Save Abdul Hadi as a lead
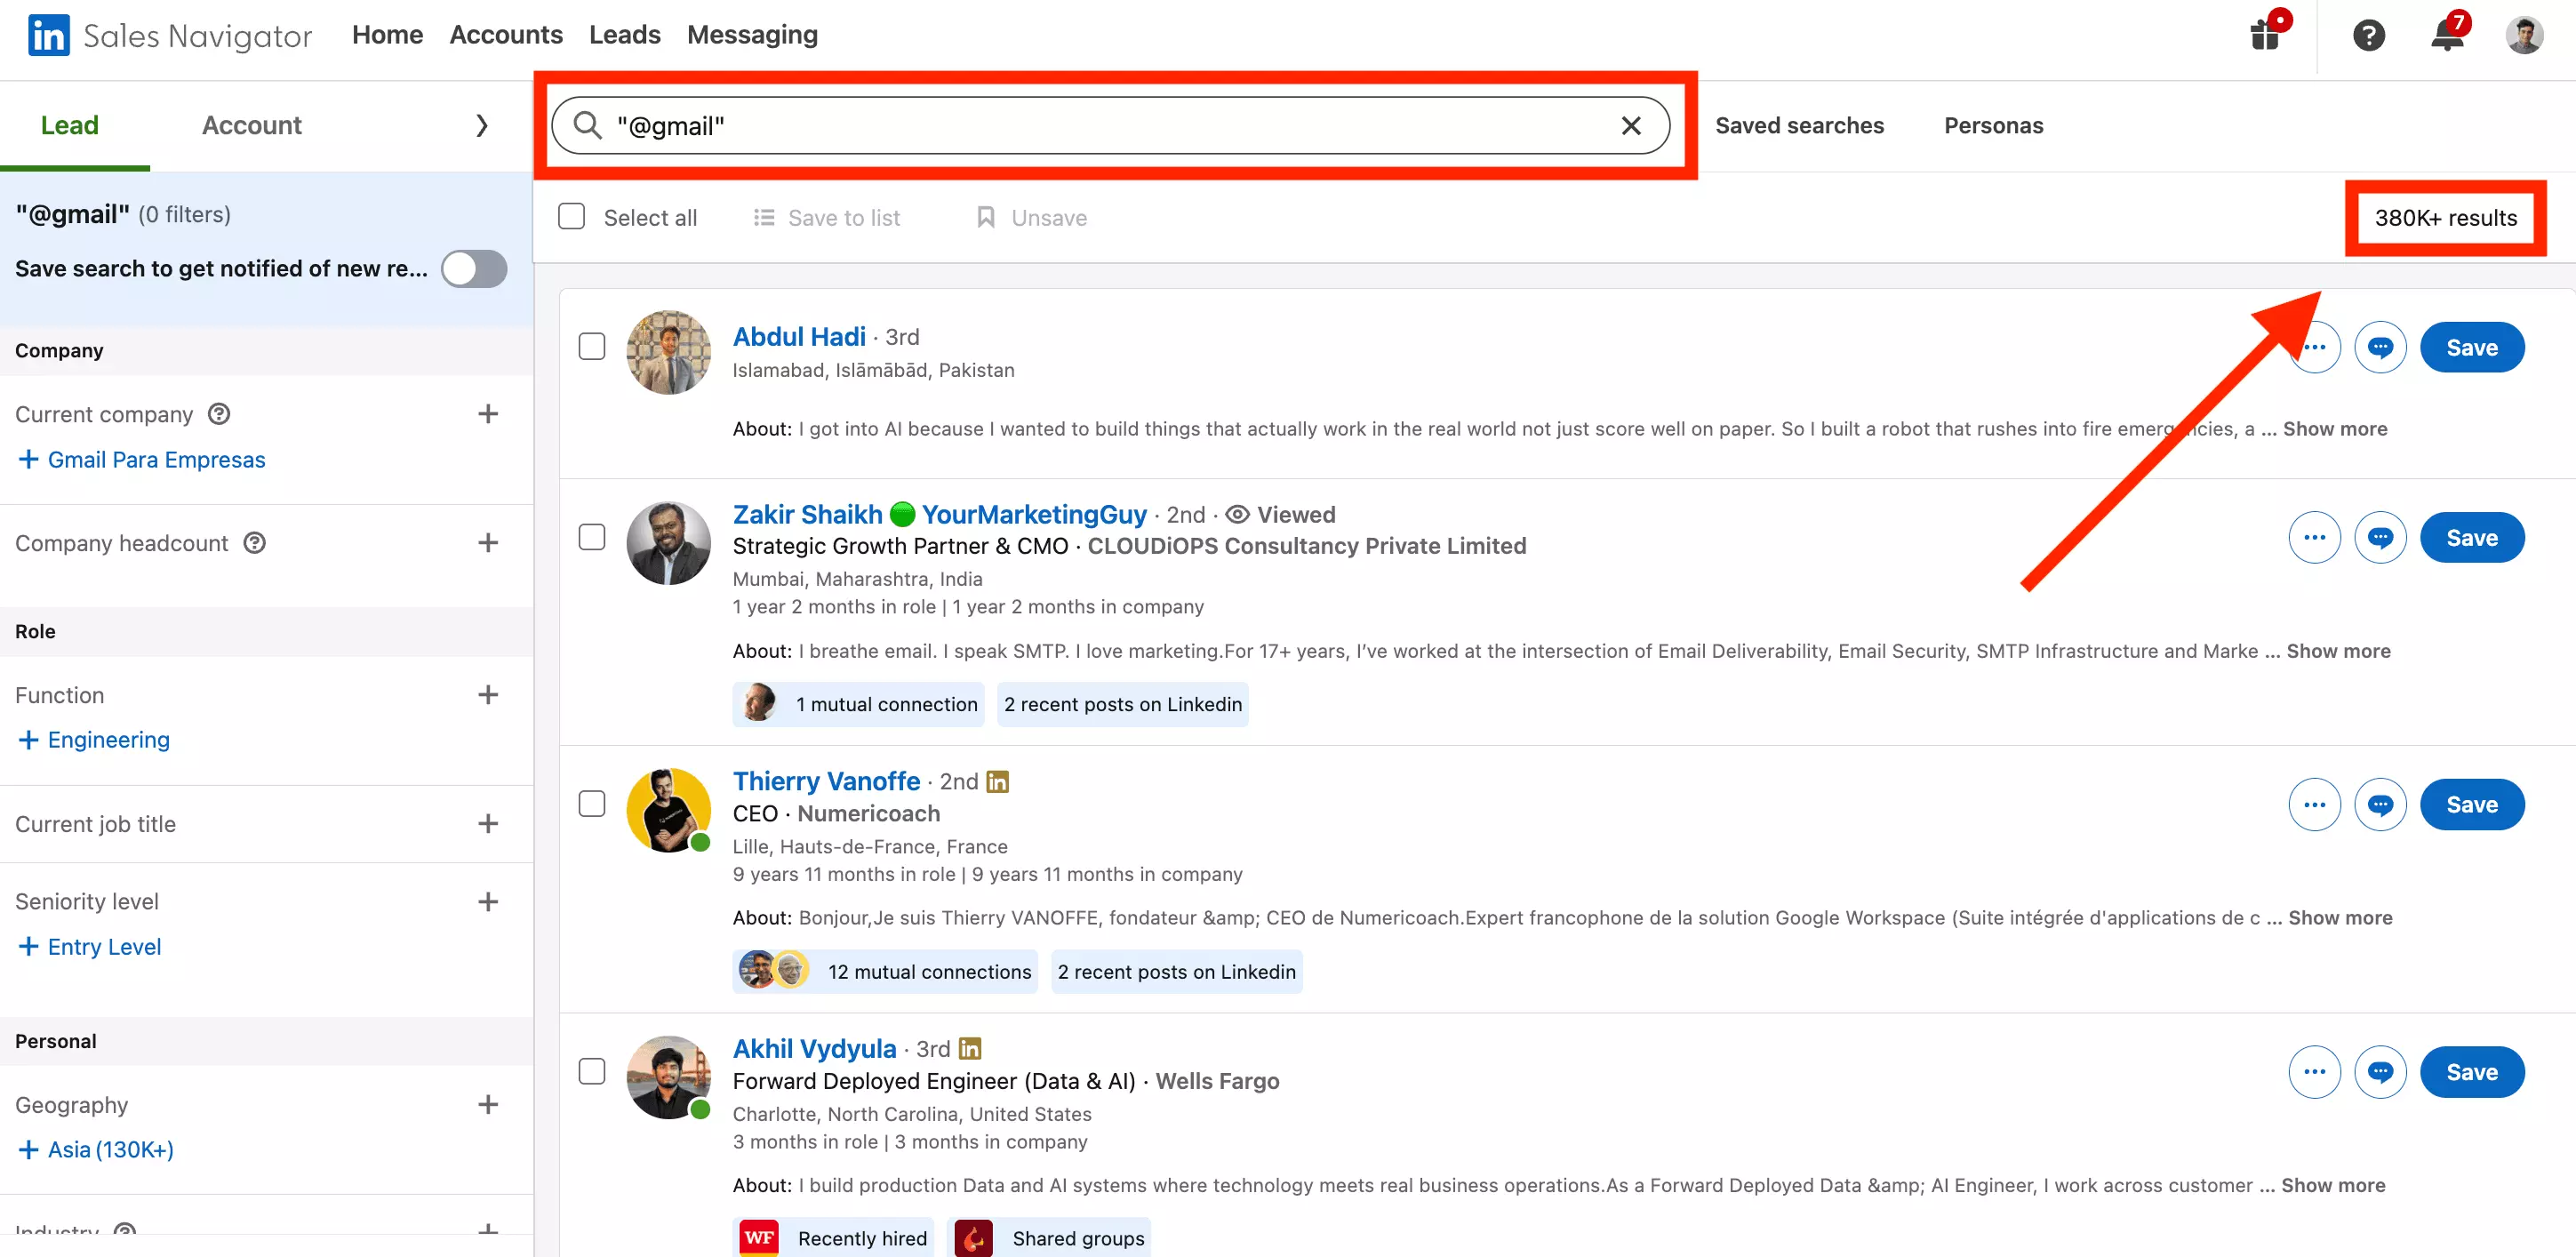The height and width of the screenshot is (1257, 2576). click(x=2472, y=347)
